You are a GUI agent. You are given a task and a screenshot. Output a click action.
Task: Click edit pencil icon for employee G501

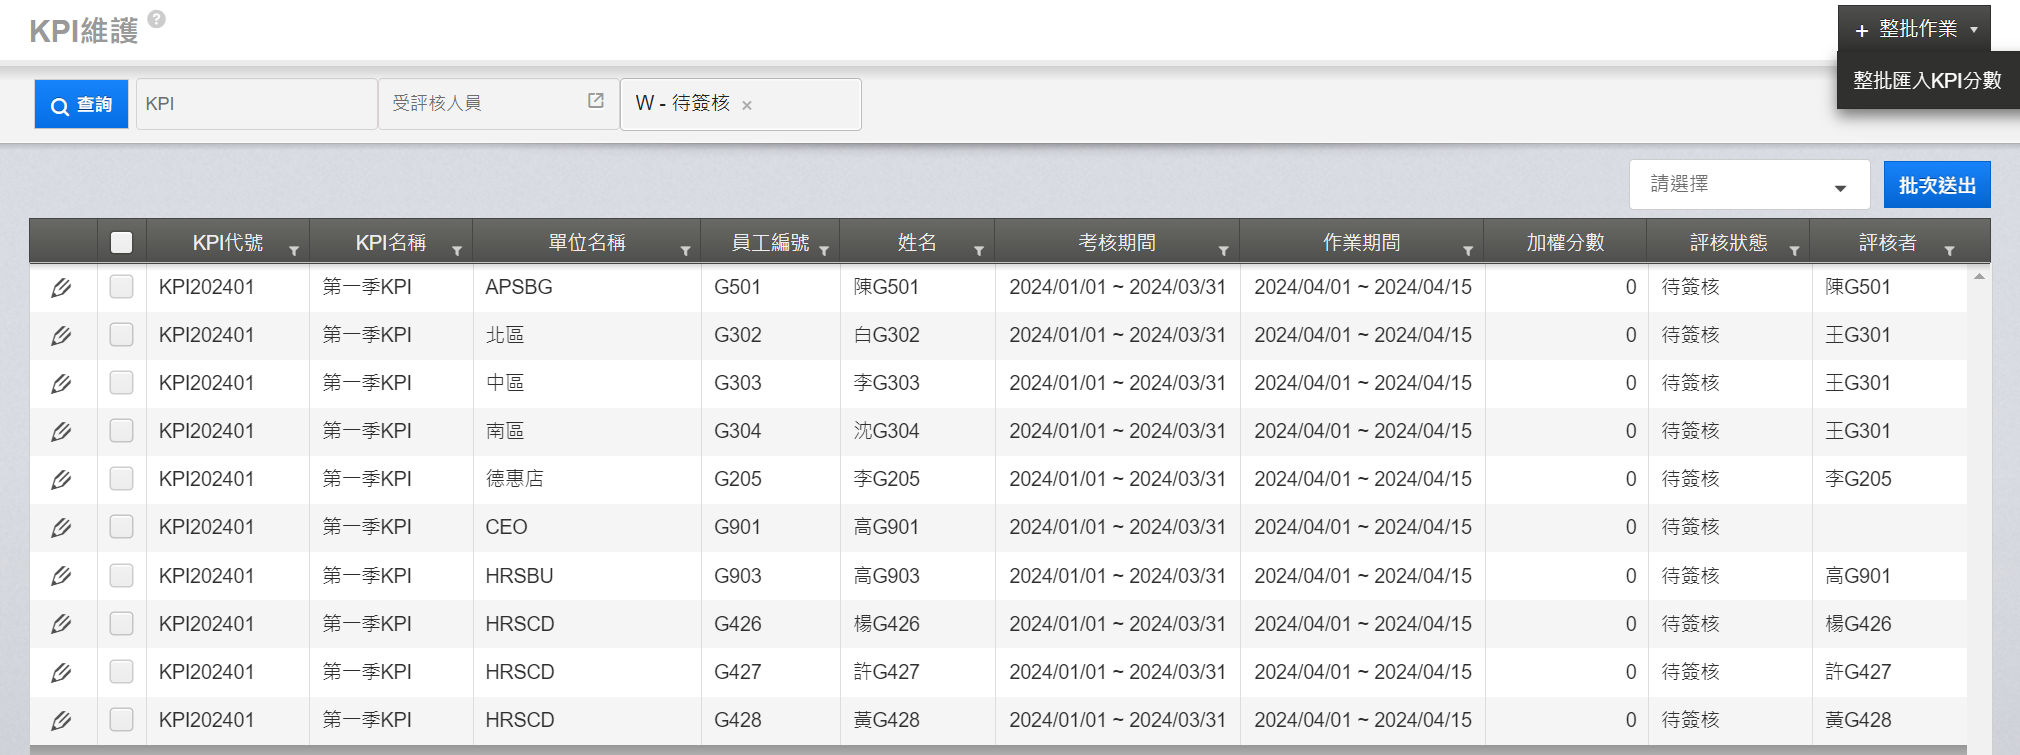click(x=61, y=288)
